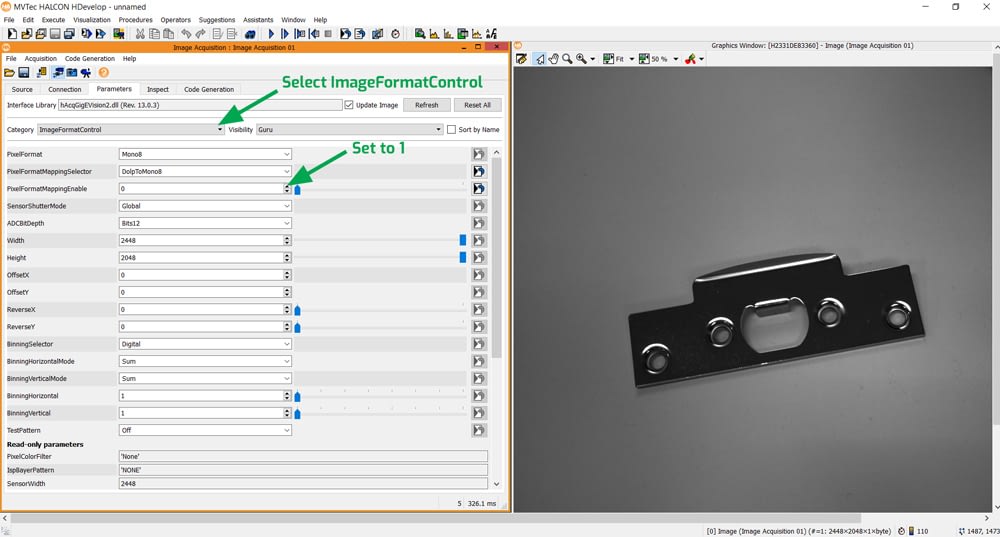
Task: Click the Reset All button
Action: point(477,105)
